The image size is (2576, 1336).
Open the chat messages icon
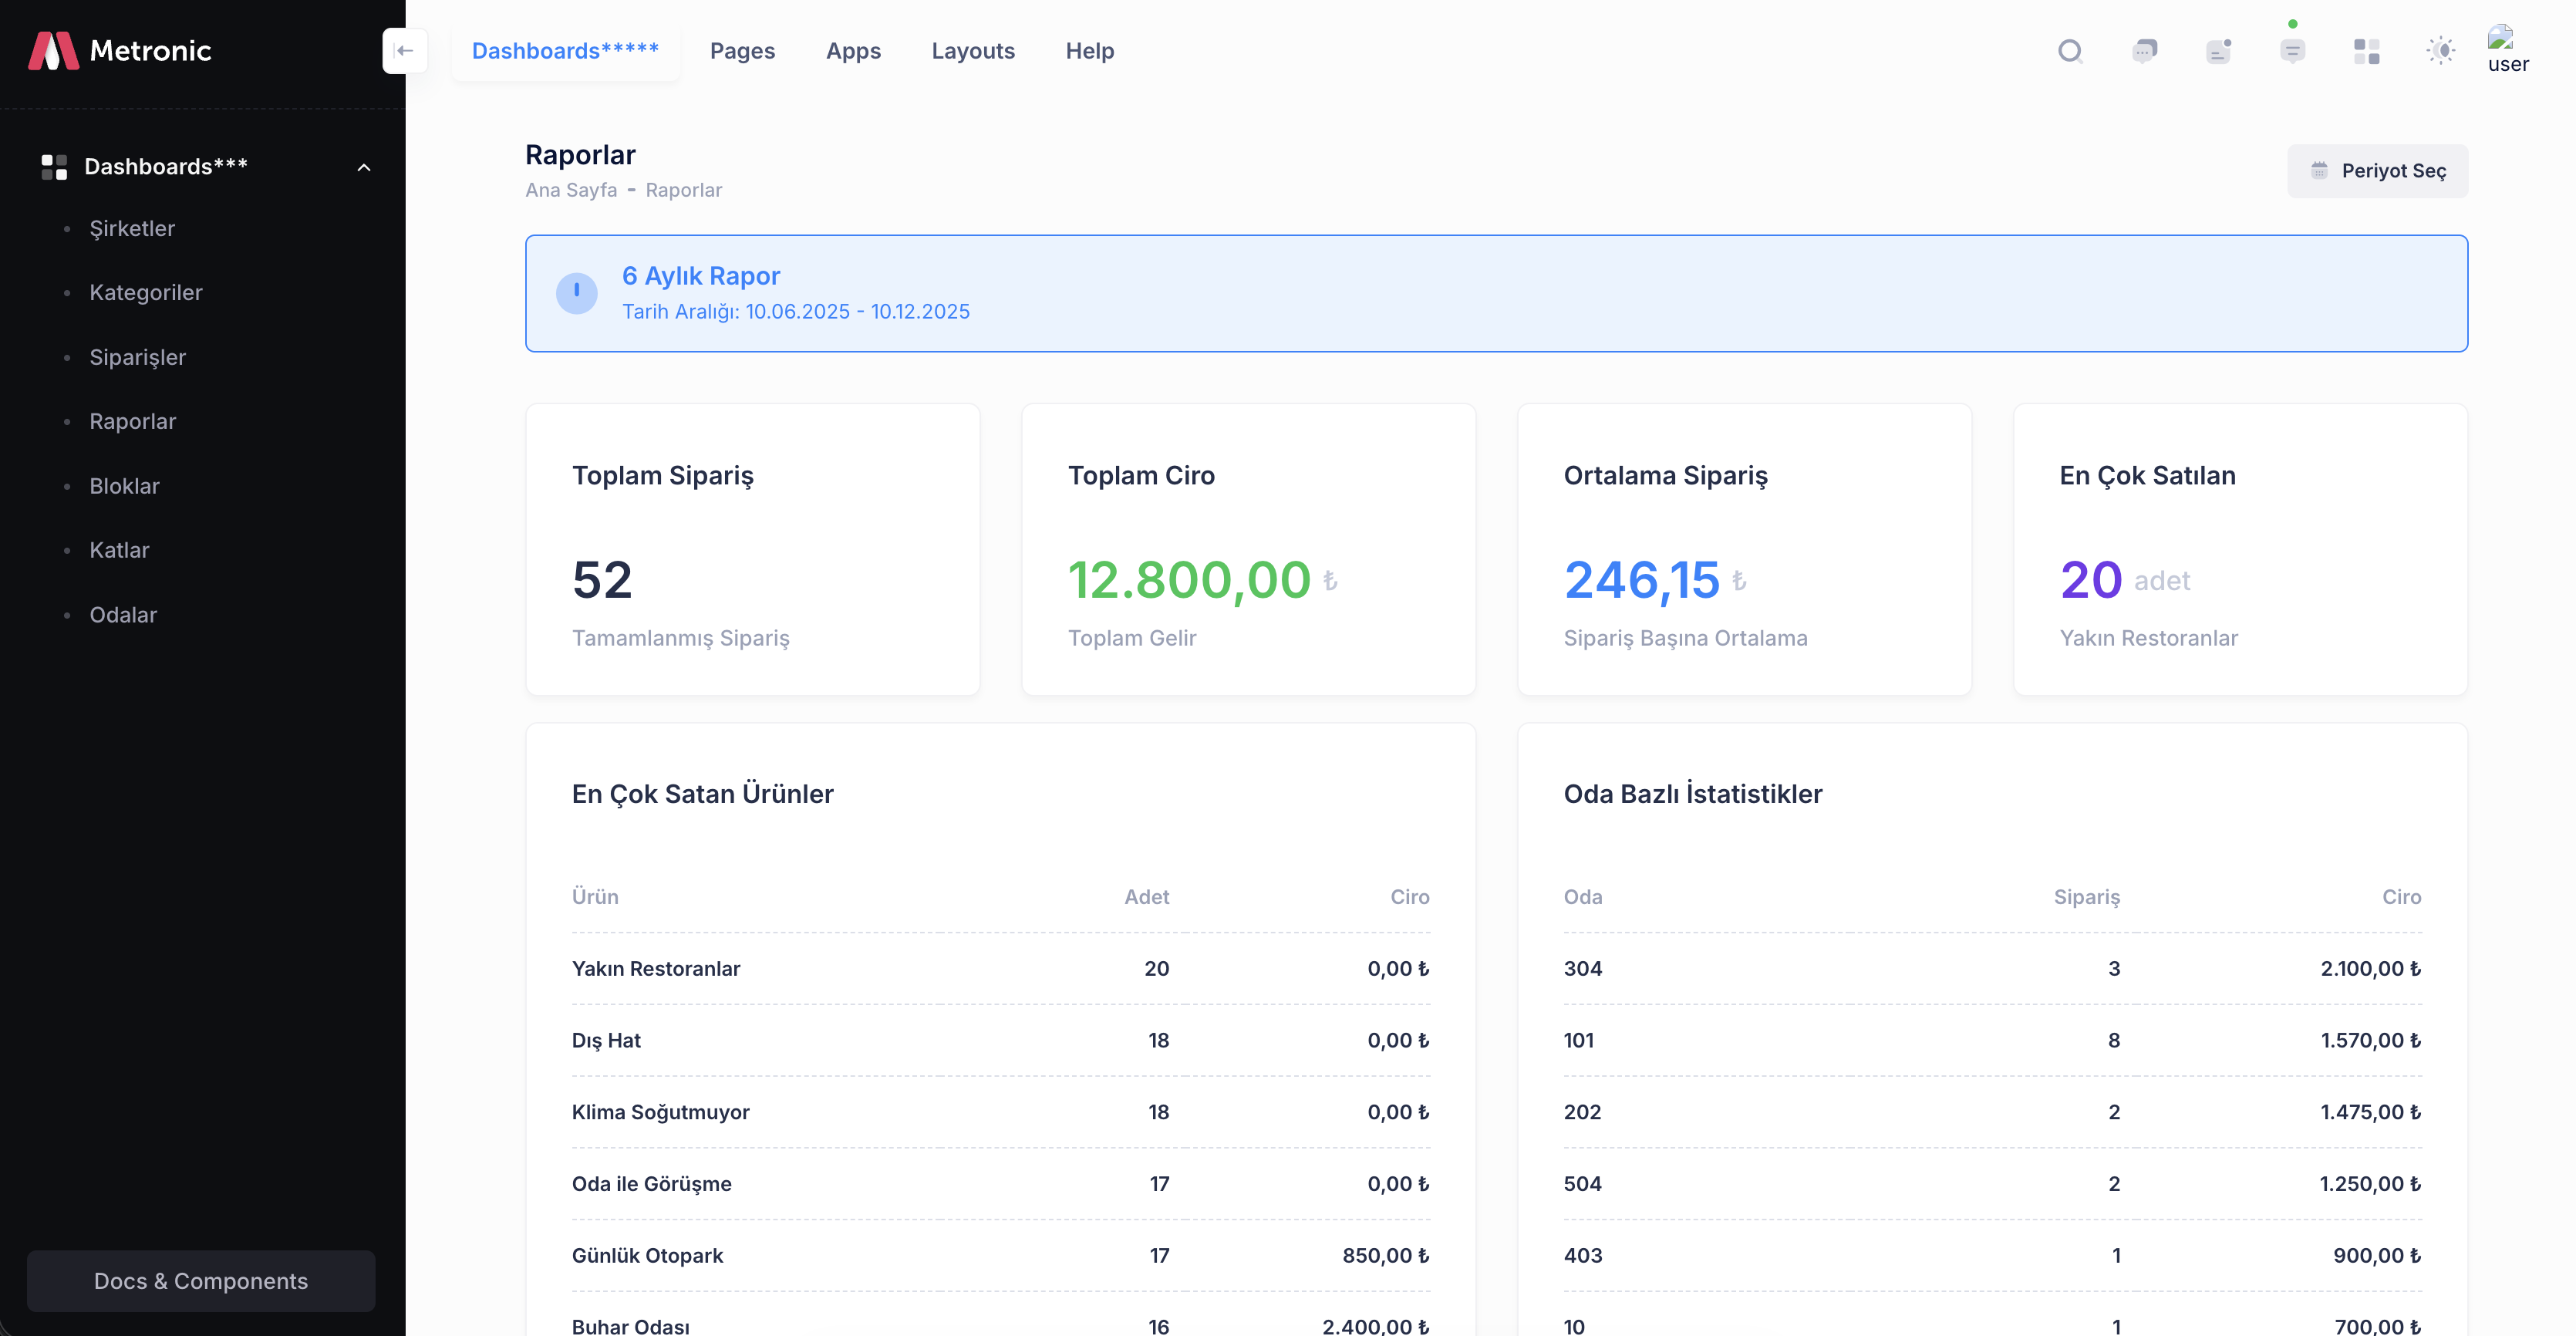point(2144,51)
